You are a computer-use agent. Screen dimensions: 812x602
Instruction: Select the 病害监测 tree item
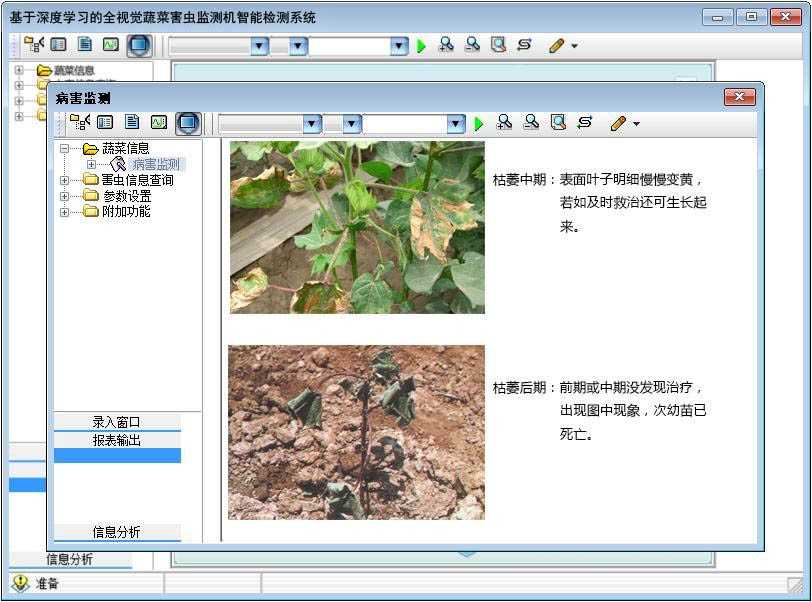(x=156, y=164)
